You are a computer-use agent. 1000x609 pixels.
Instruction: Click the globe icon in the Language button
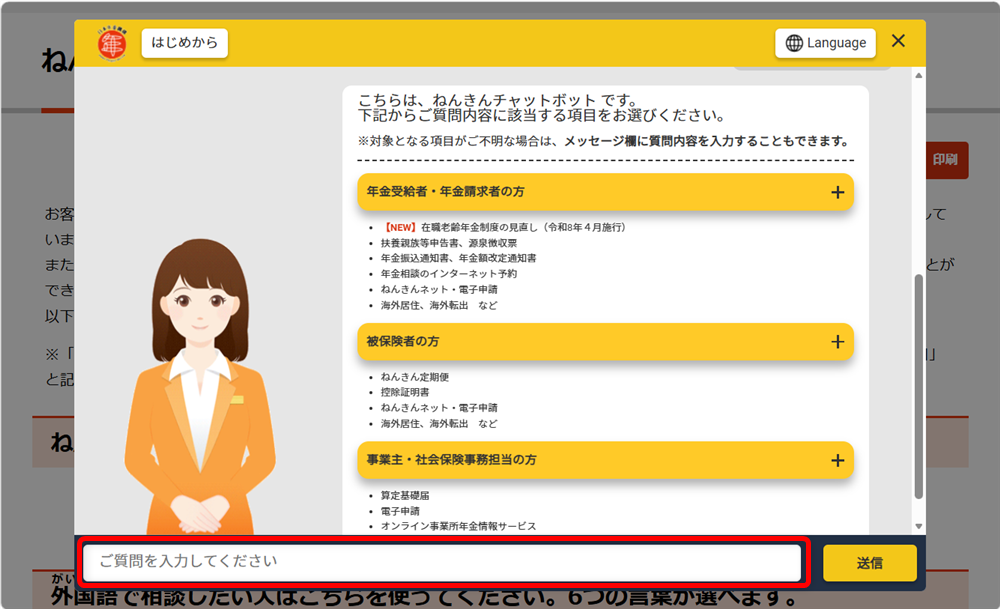click(x=794, y=43)
